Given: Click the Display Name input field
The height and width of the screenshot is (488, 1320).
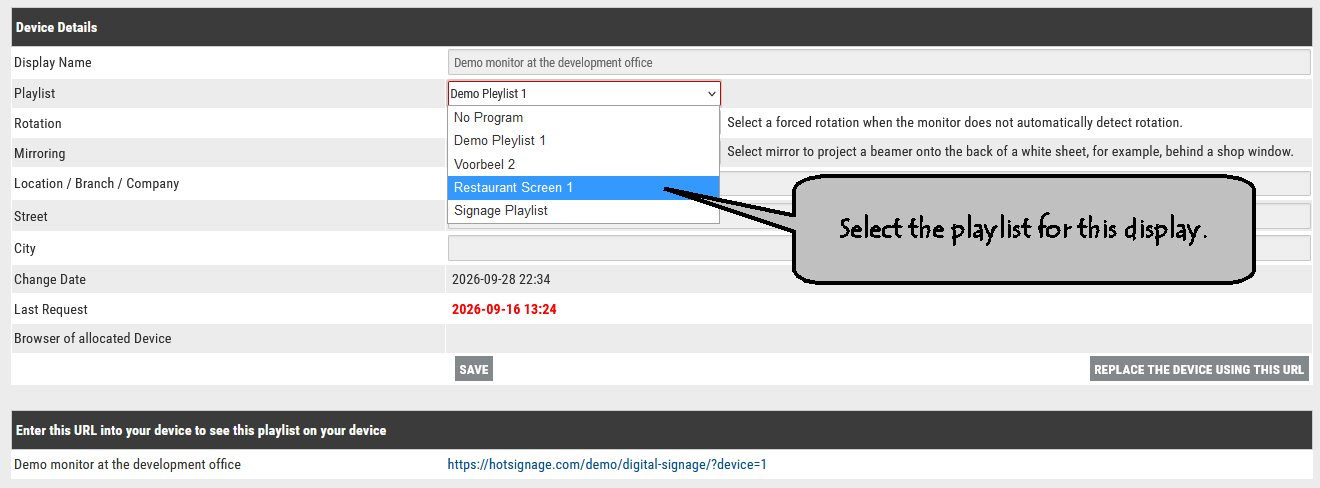Looking at the screenshot, I should pos(879,62).
